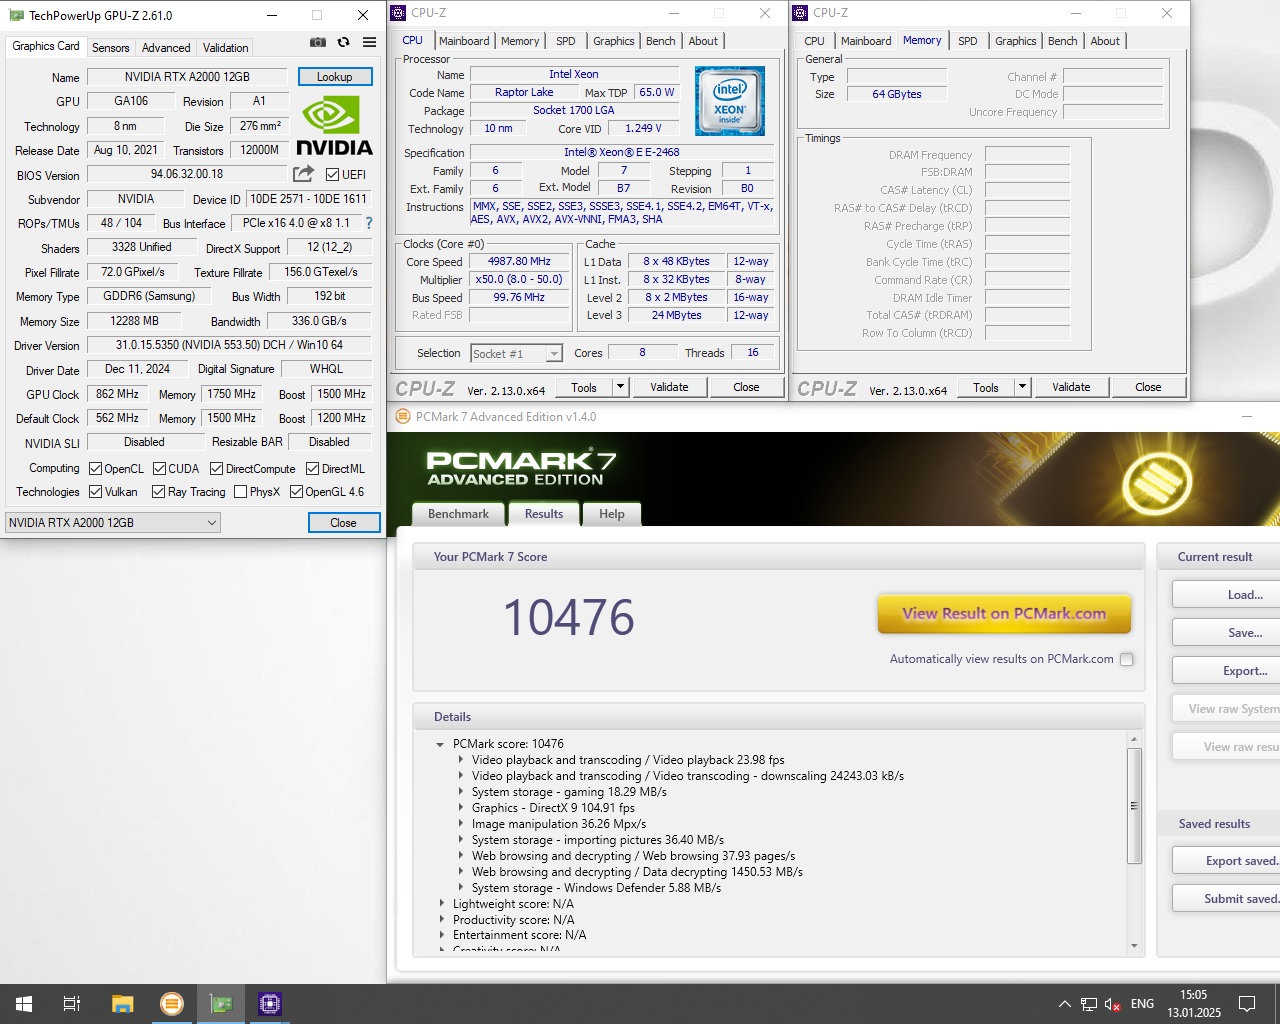The height and width of the screenshot is (1024, 1280).
Task: Open the GPU-Z hamburger menu
Action: [369, 42]
